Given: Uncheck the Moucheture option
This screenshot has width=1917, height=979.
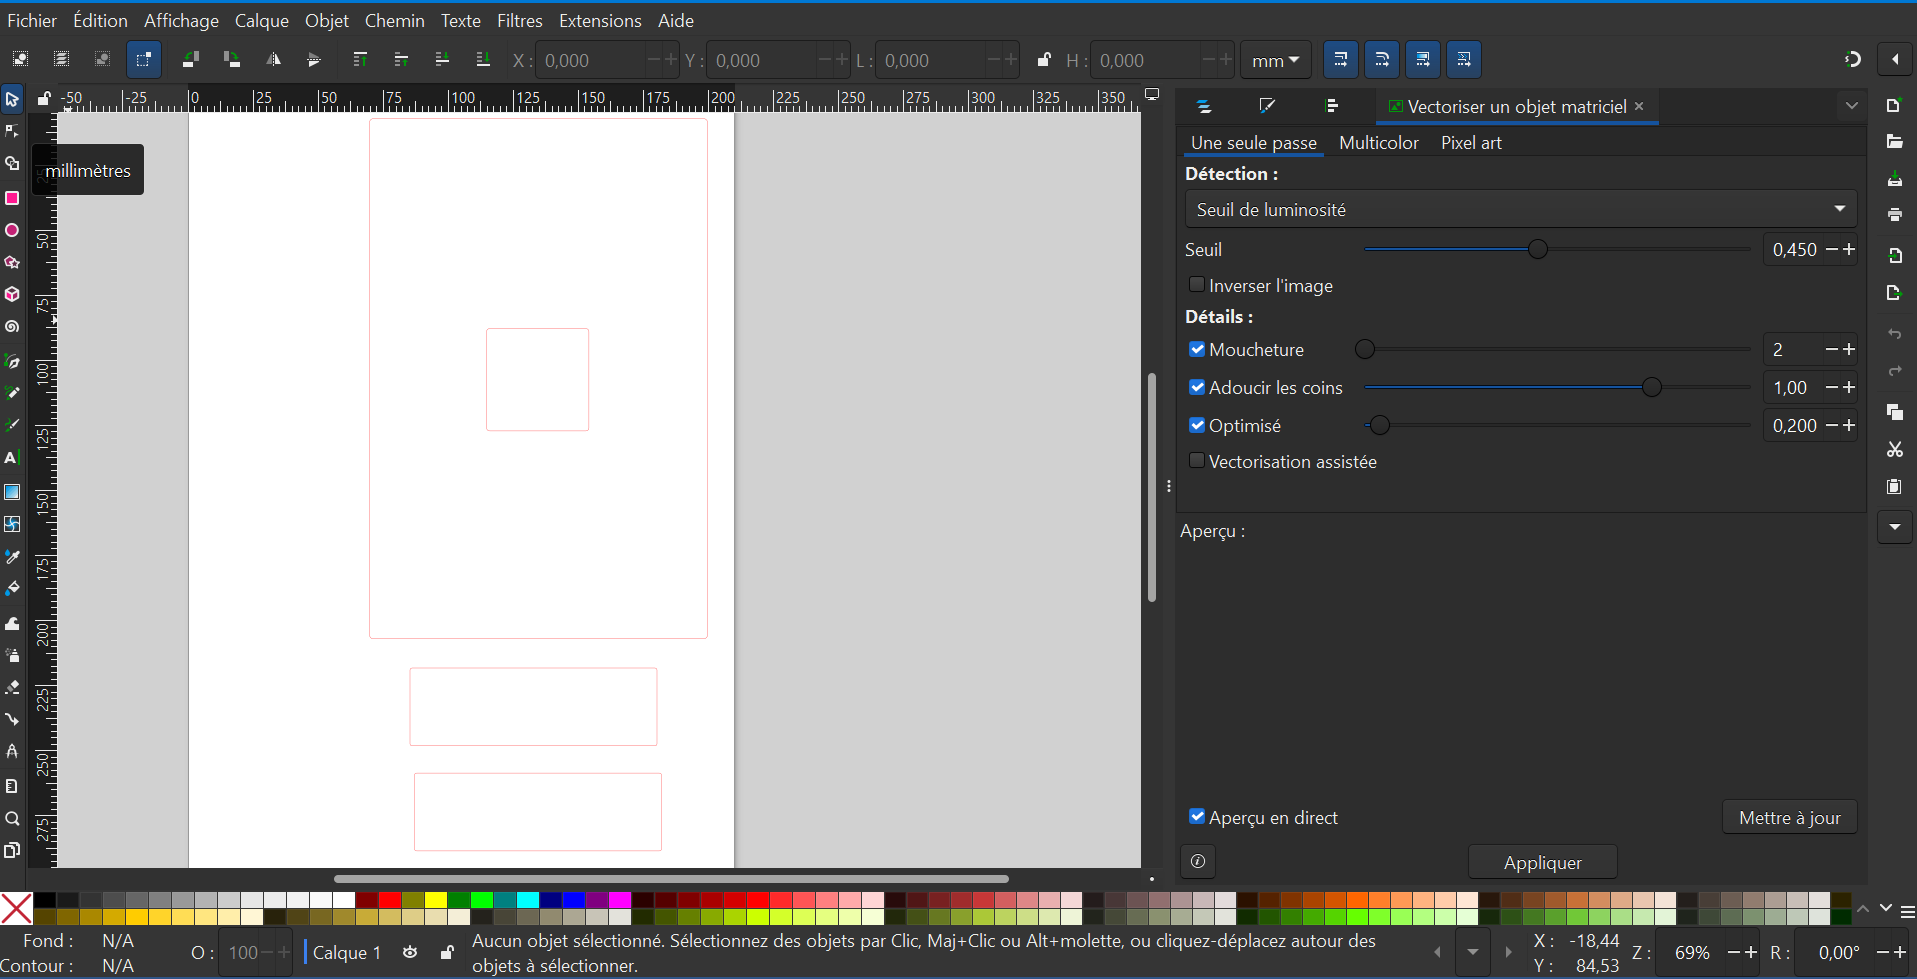Looking at the screenshot, I should [1197, 349].
